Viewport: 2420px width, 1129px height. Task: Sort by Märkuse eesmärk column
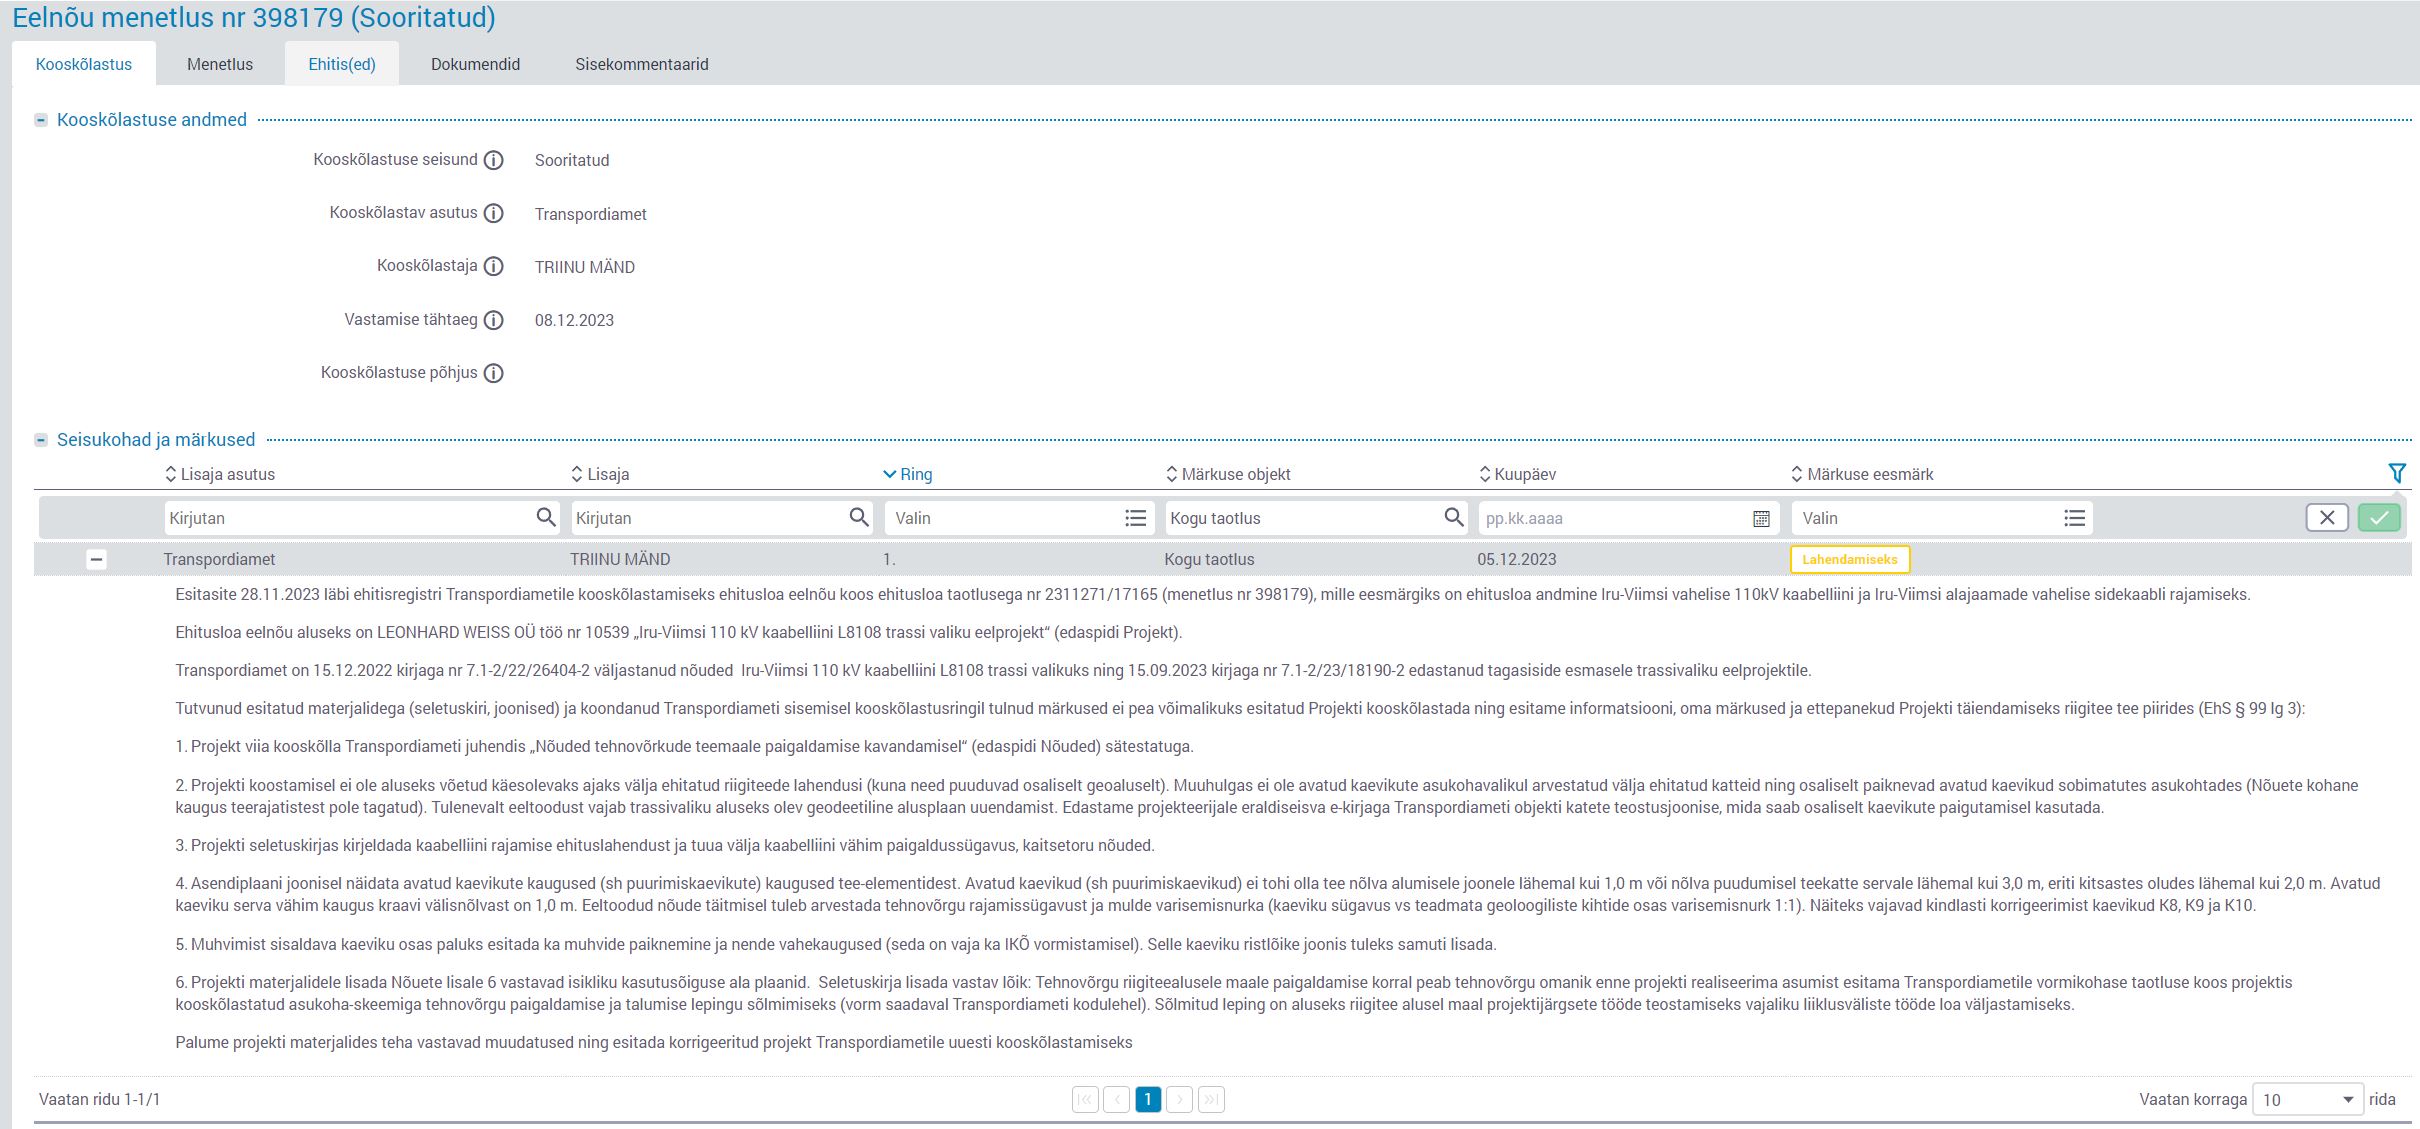point(1862,474)
